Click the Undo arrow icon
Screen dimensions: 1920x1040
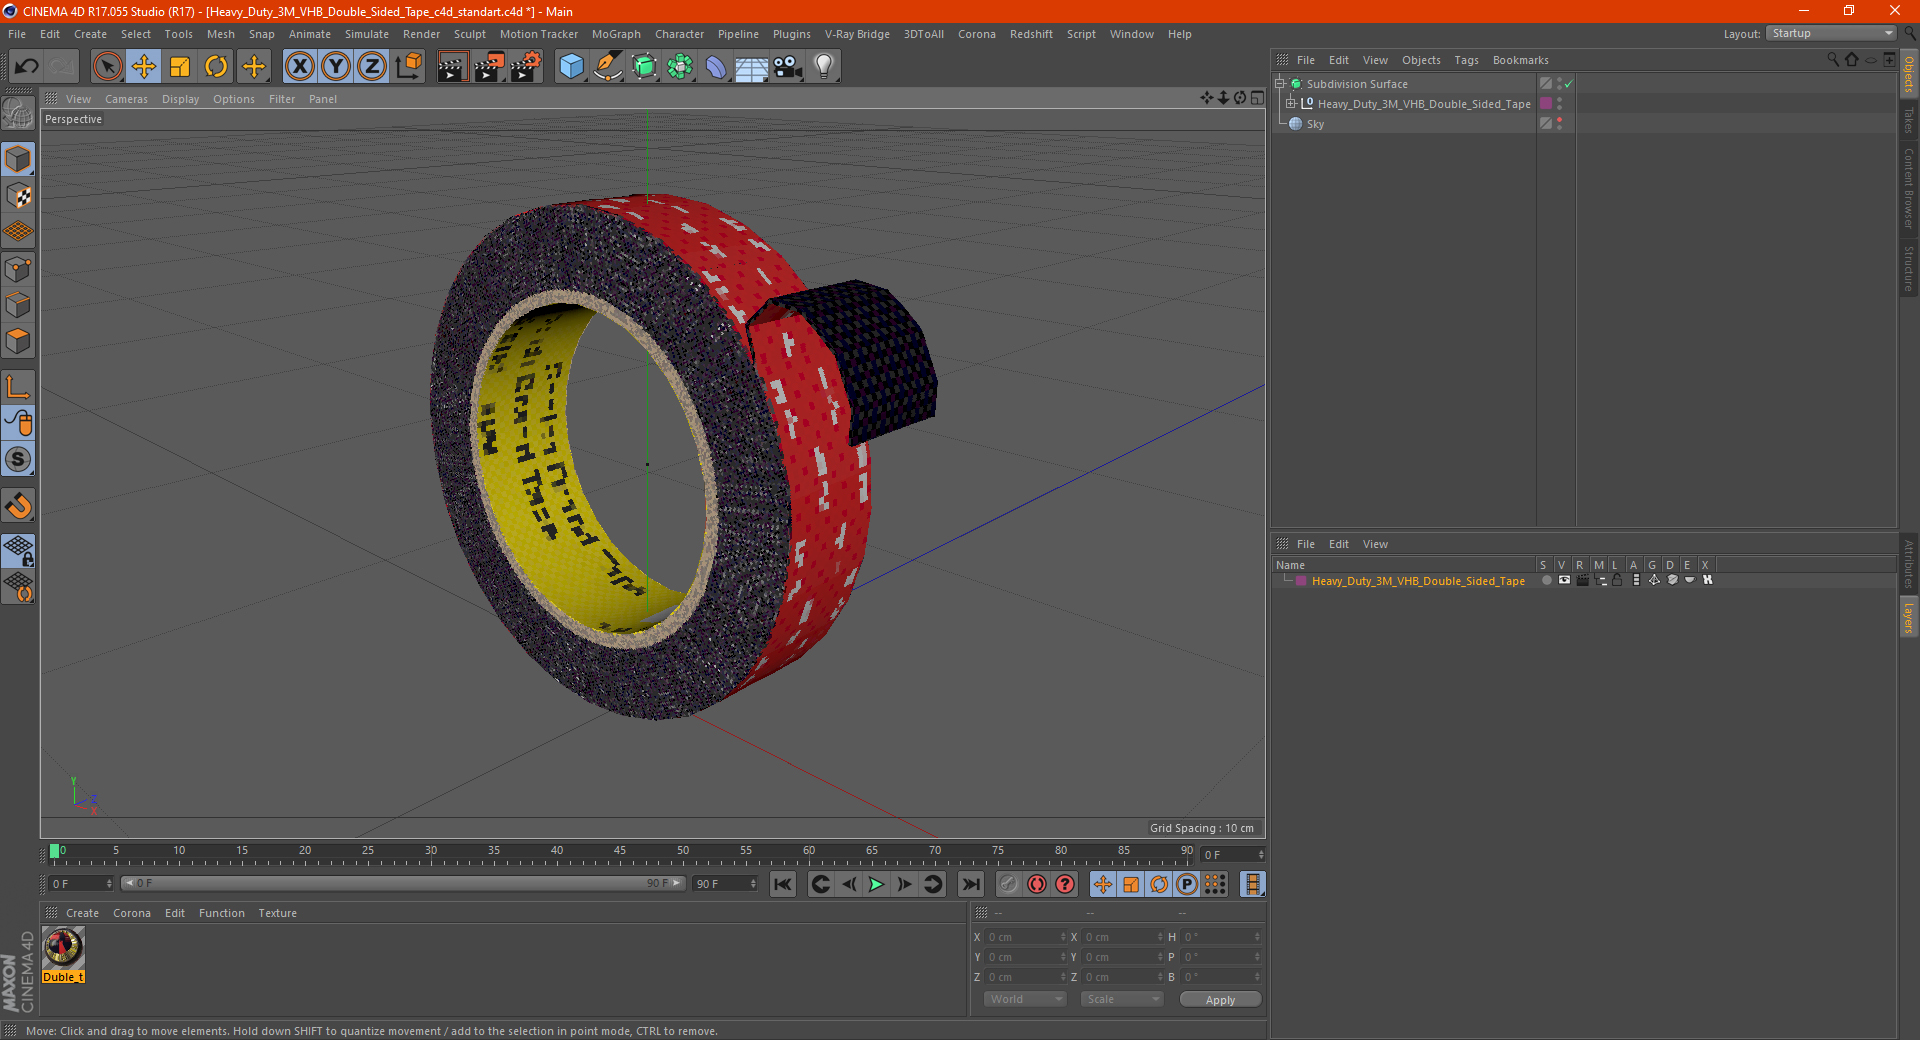tap(27, 67)
